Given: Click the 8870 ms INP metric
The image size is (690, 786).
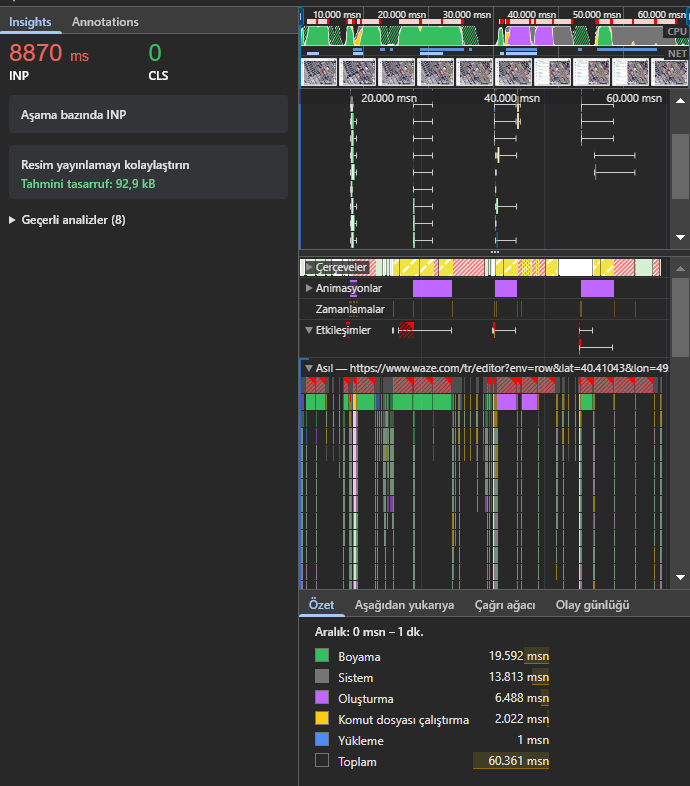Looking at the screenshot, I should [x=49, y=55].
